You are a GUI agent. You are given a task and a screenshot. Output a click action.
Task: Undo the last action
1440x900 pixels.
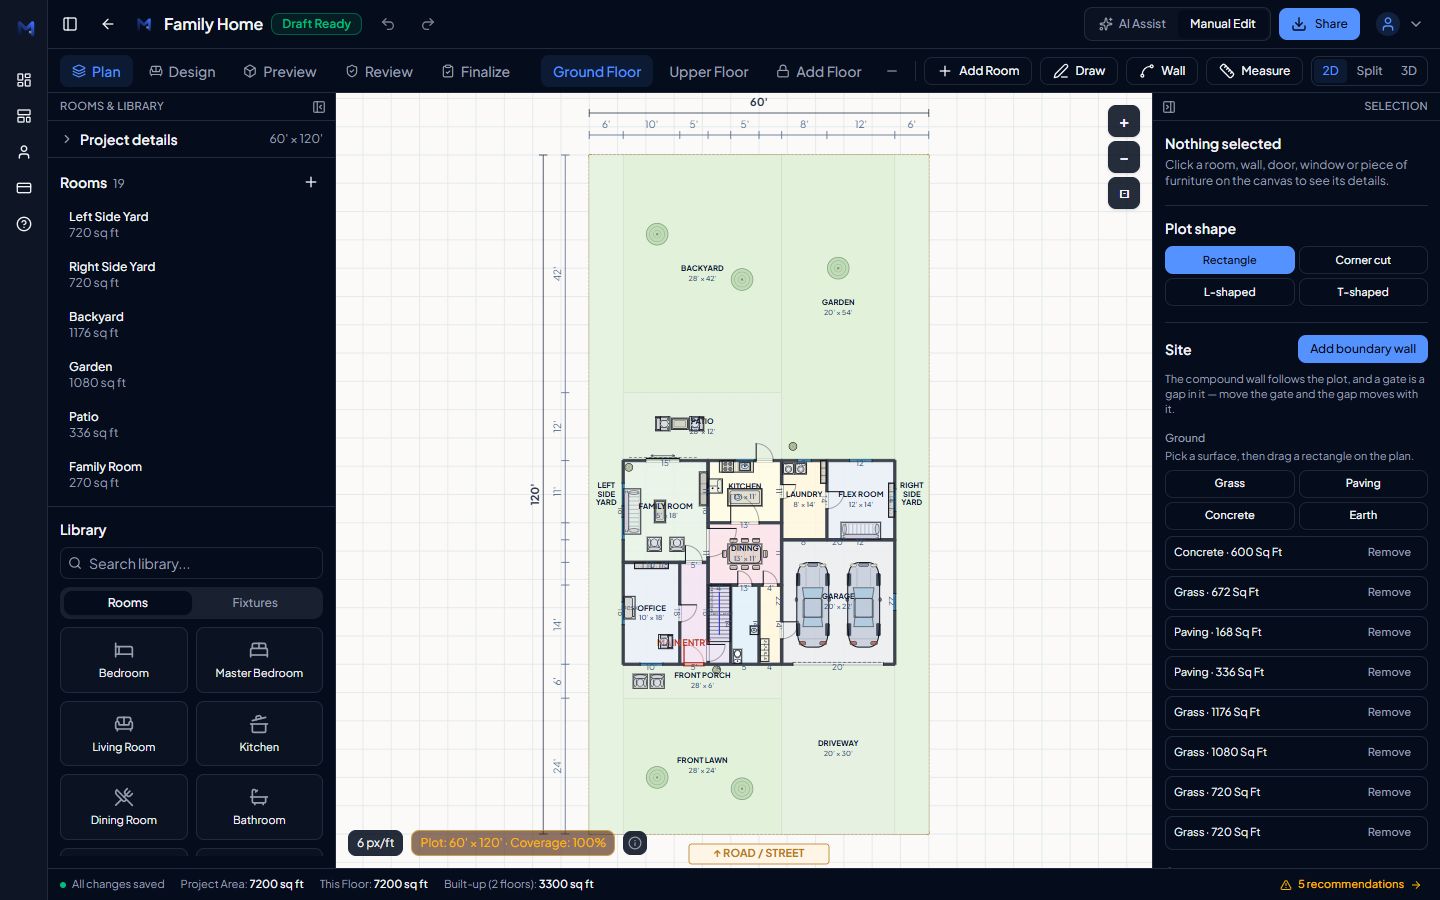pyautogui.click(x=388, y=24)
